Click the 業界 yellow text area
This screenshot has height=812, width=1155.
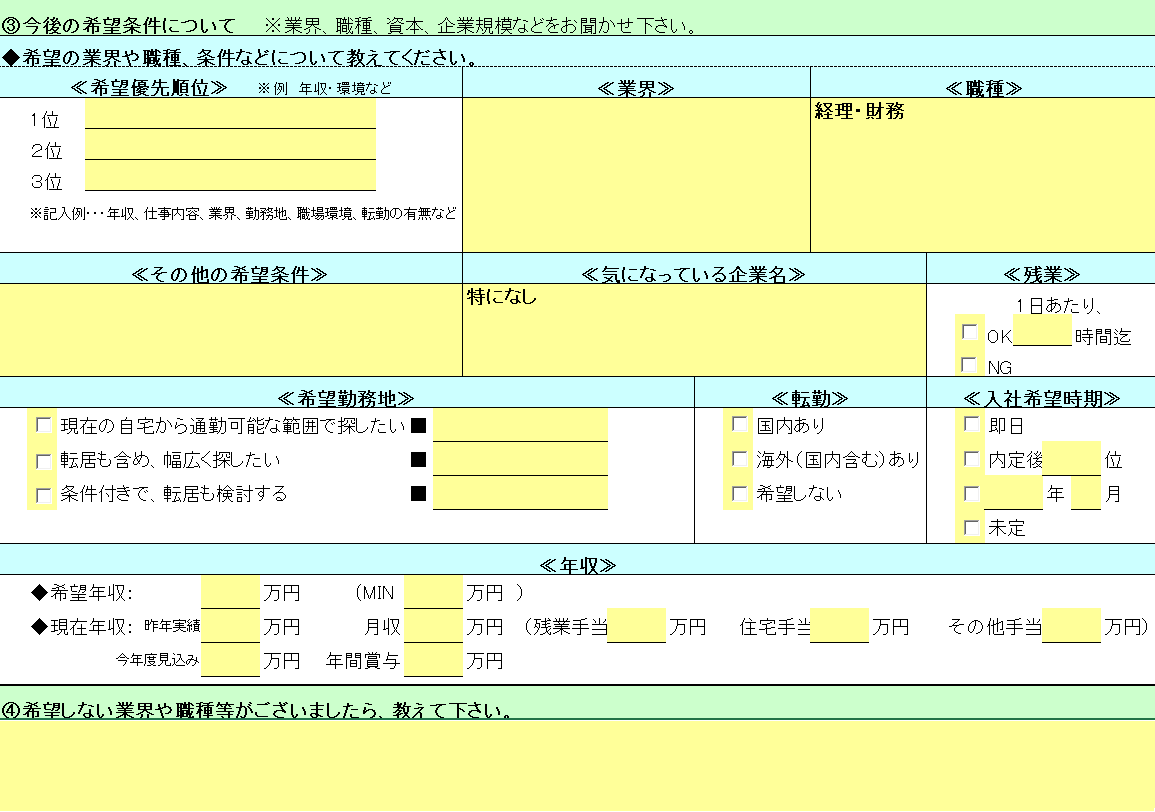tap(636, 175)
